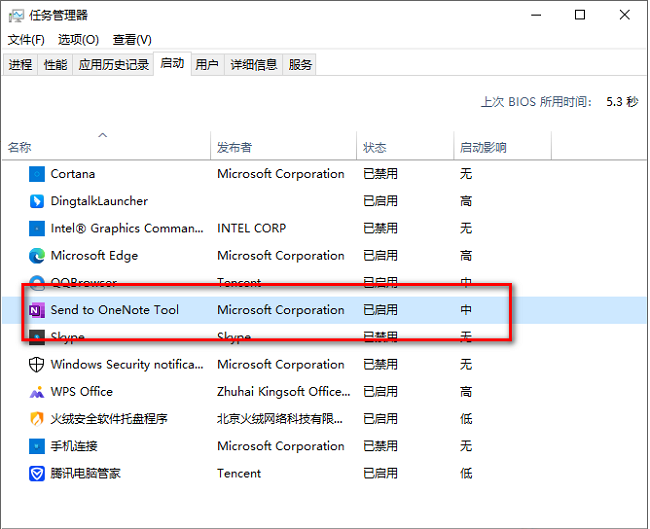650x529 pixels.
Task: Click INTEL CORP publisher cell
Action: [252, 228]
